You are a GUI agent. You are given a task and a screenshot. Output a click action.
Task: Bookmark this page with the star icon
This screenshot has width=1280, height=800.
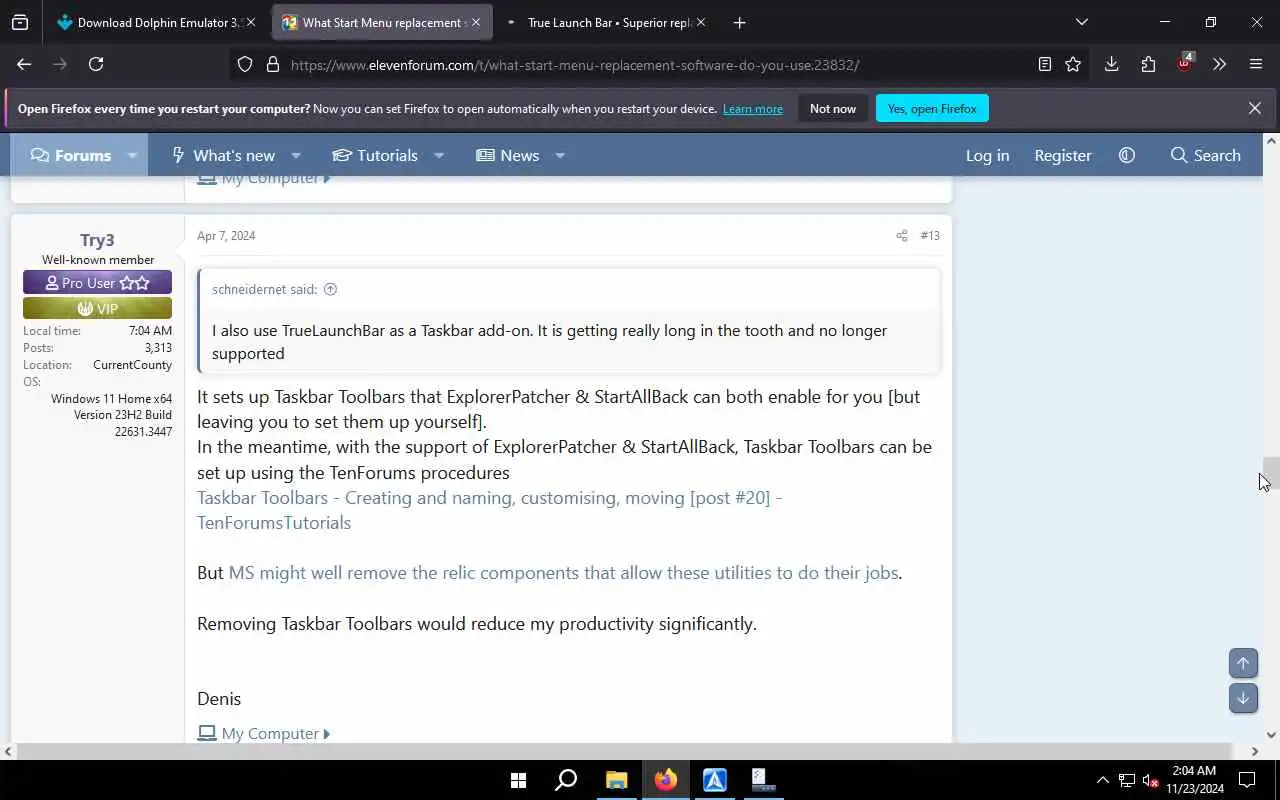coord(1073,64)
